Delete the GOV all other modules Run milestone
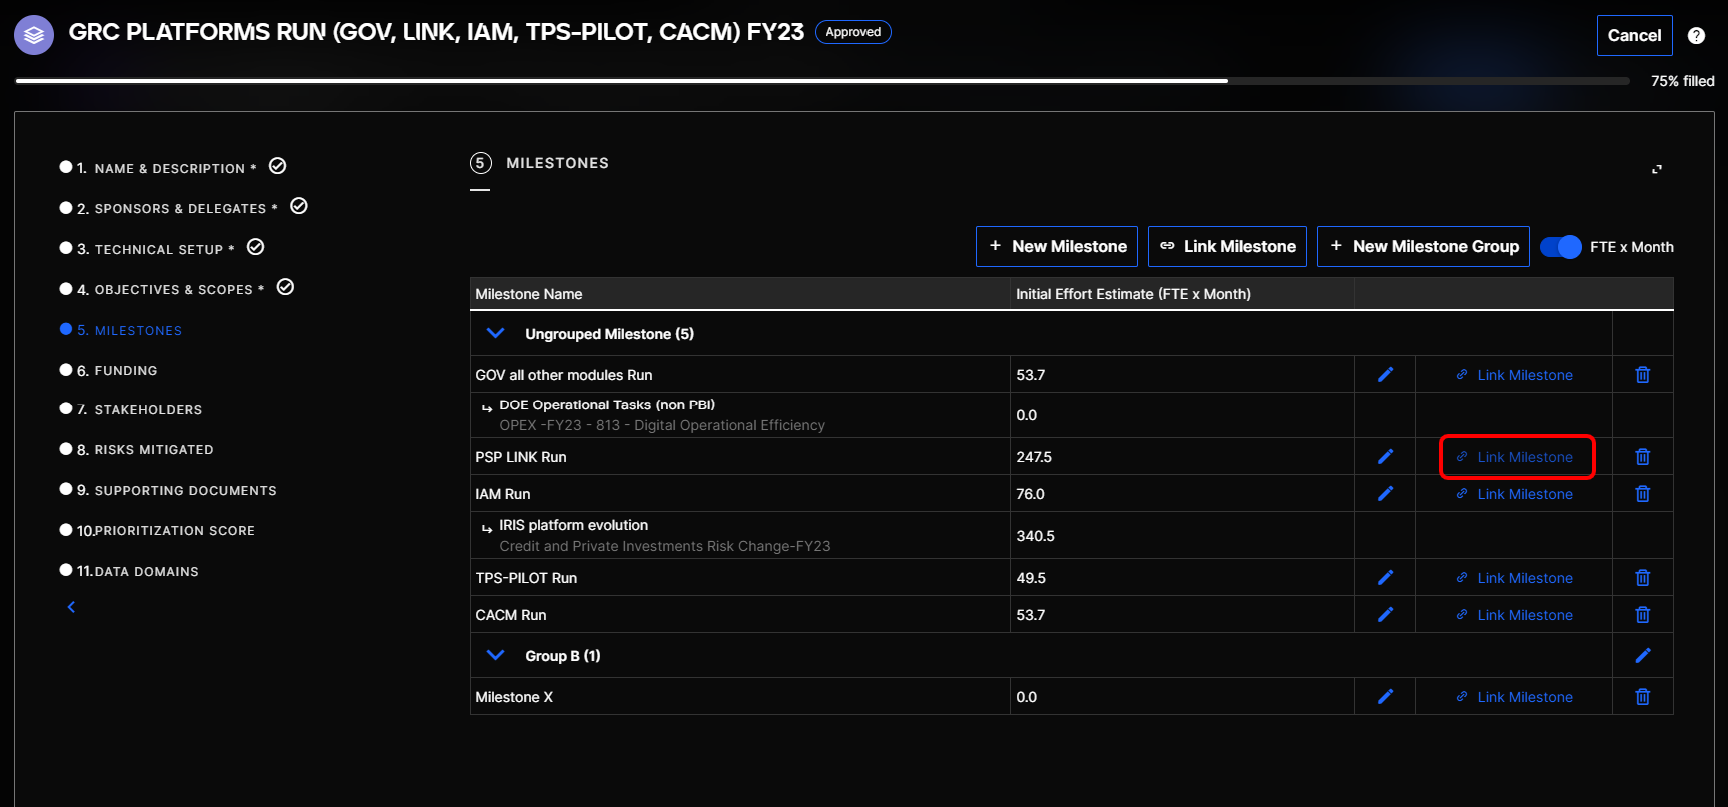Screen dimensions: 1728x807 pyautogui.click(x=1642, y=375)
